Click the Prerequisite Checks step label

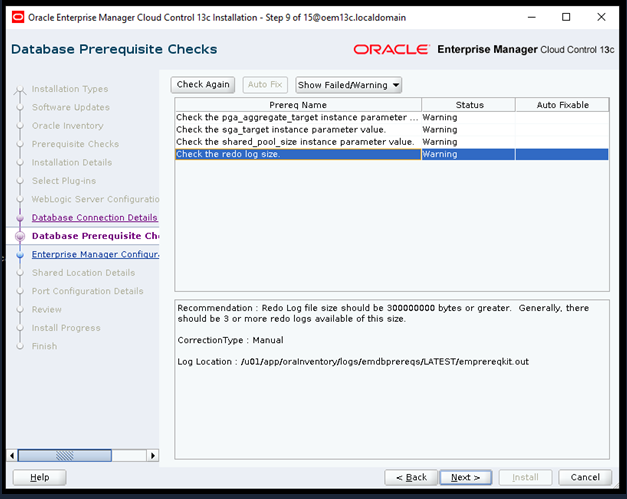(x=75, y=144)
